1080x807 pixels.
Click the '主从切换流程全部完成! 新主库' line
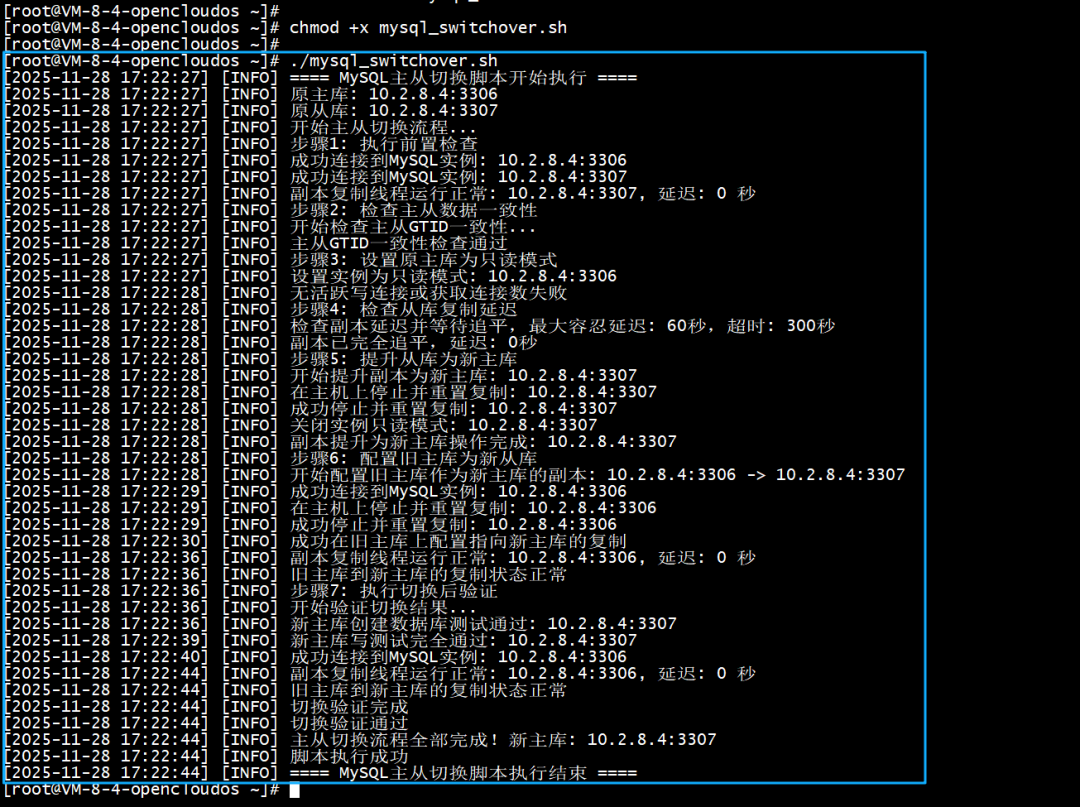(360, 740)
